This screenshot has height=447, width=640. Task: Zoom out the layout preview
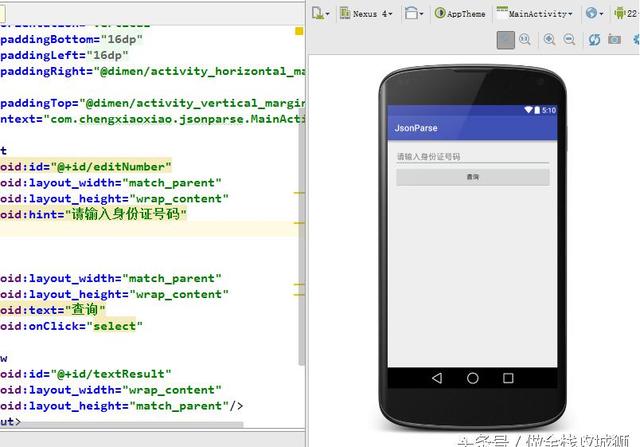click(x=570, y=39)
